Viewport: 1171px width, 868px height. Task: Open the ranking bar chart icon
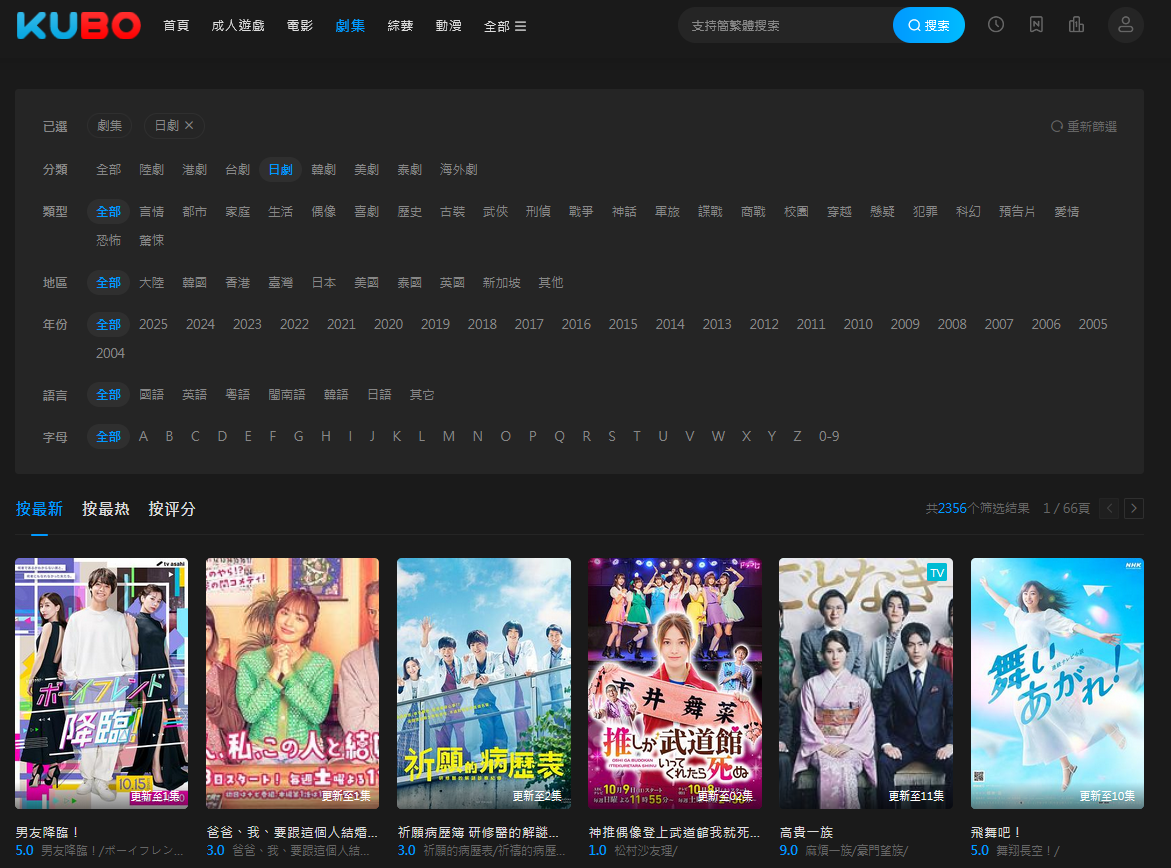coord(1076,25)
